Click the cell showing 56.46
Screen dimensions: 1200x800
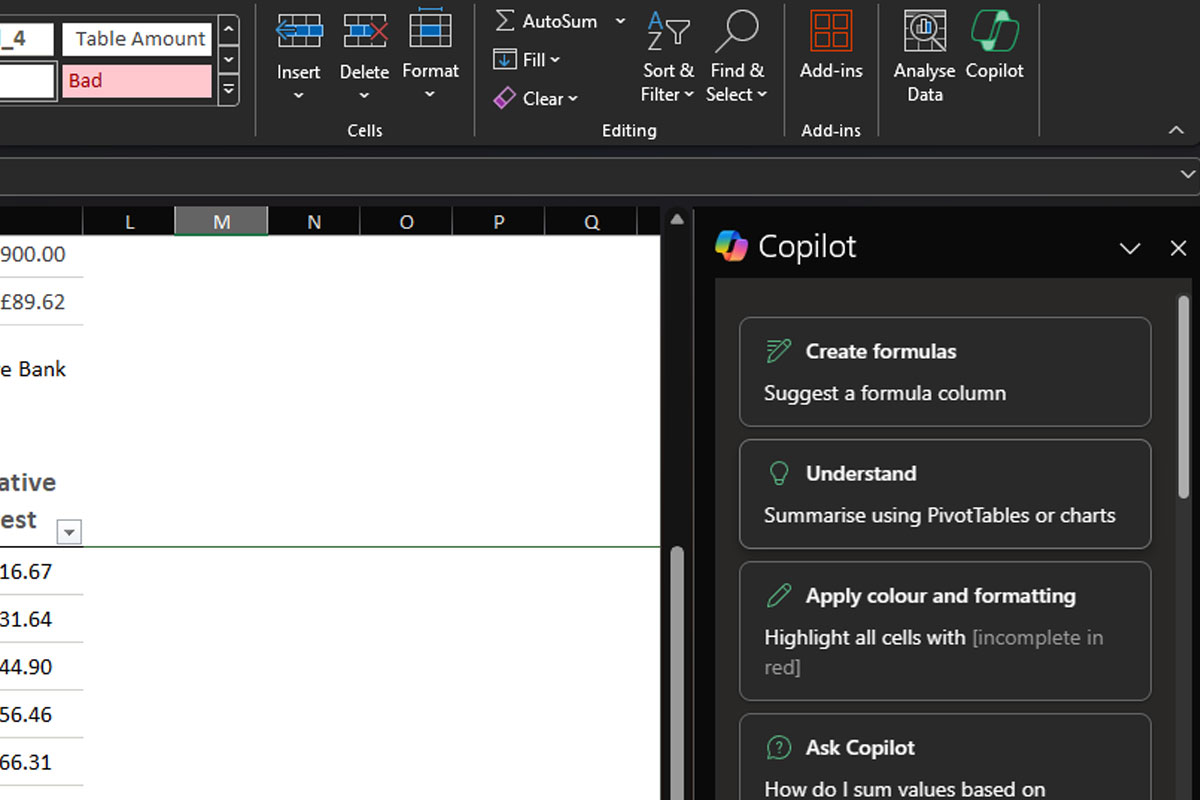[41, 715]
